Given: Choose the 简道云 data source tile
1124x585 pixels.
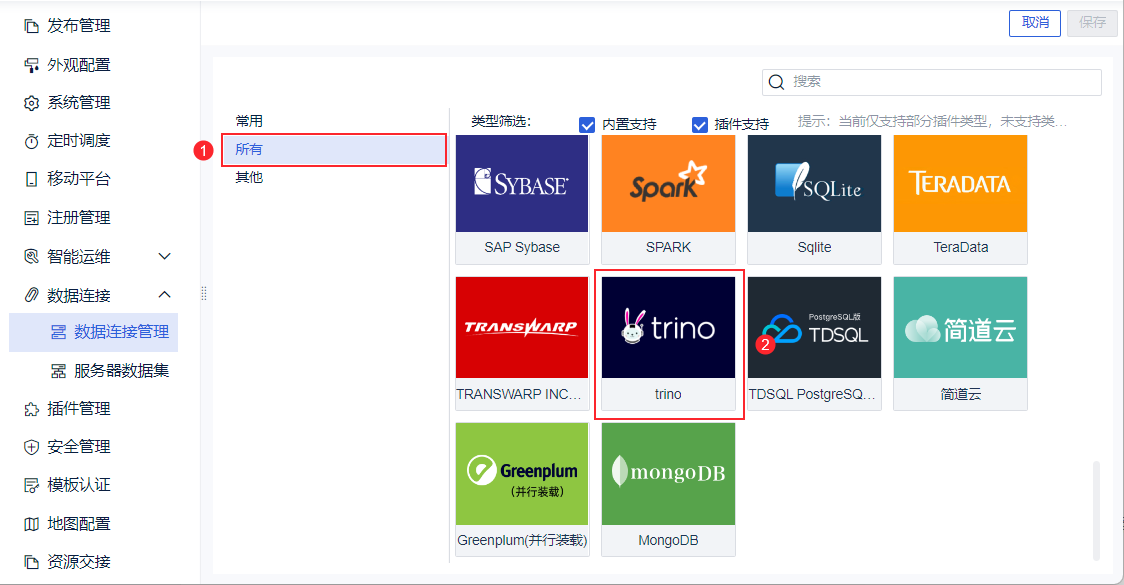Looking at the screenshot, I should coord(961,343).
